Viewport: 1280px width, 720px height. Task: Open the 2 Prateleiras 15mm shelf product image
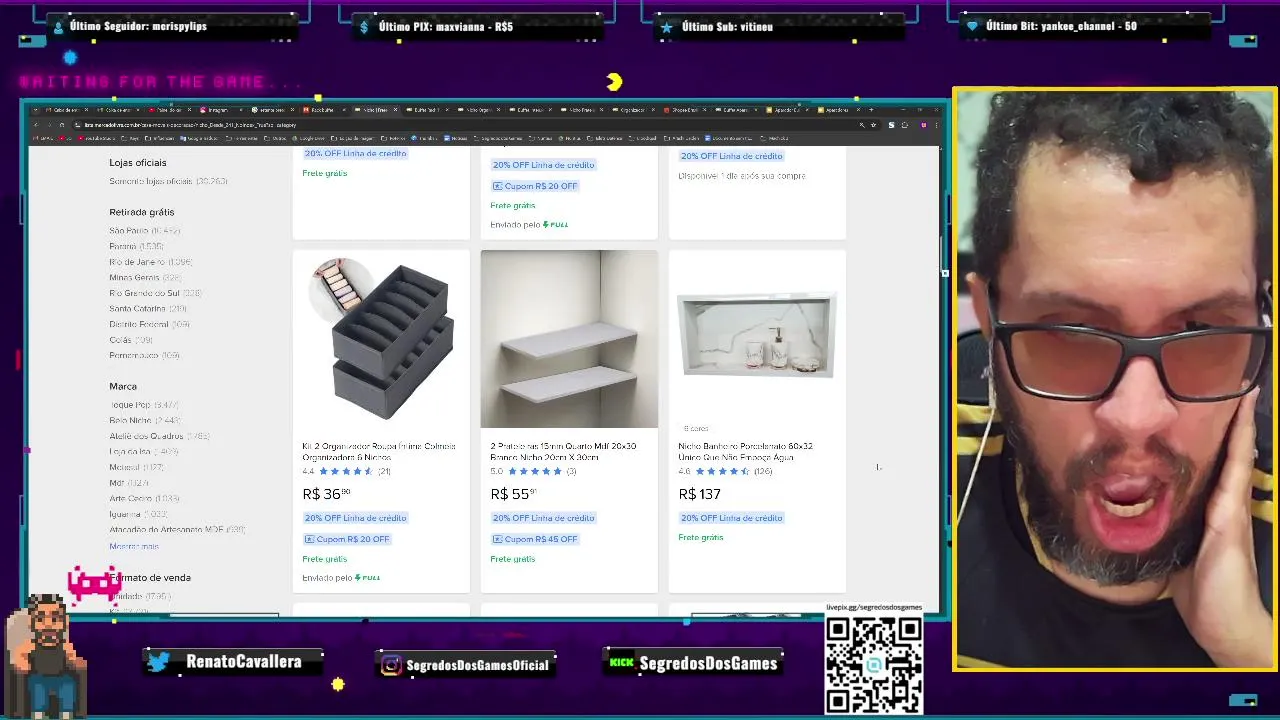569,339
